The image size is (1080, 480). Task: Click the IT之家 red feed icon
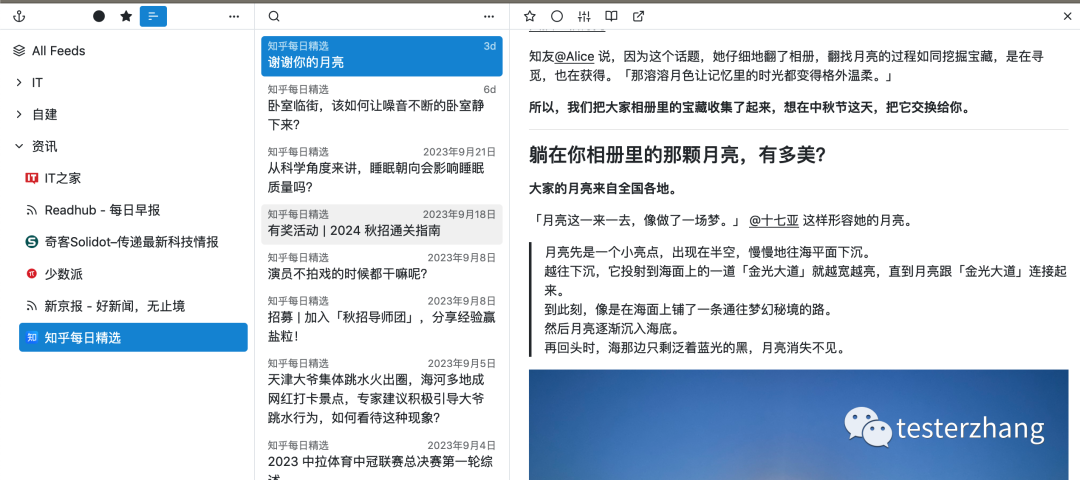coord(32,178)
